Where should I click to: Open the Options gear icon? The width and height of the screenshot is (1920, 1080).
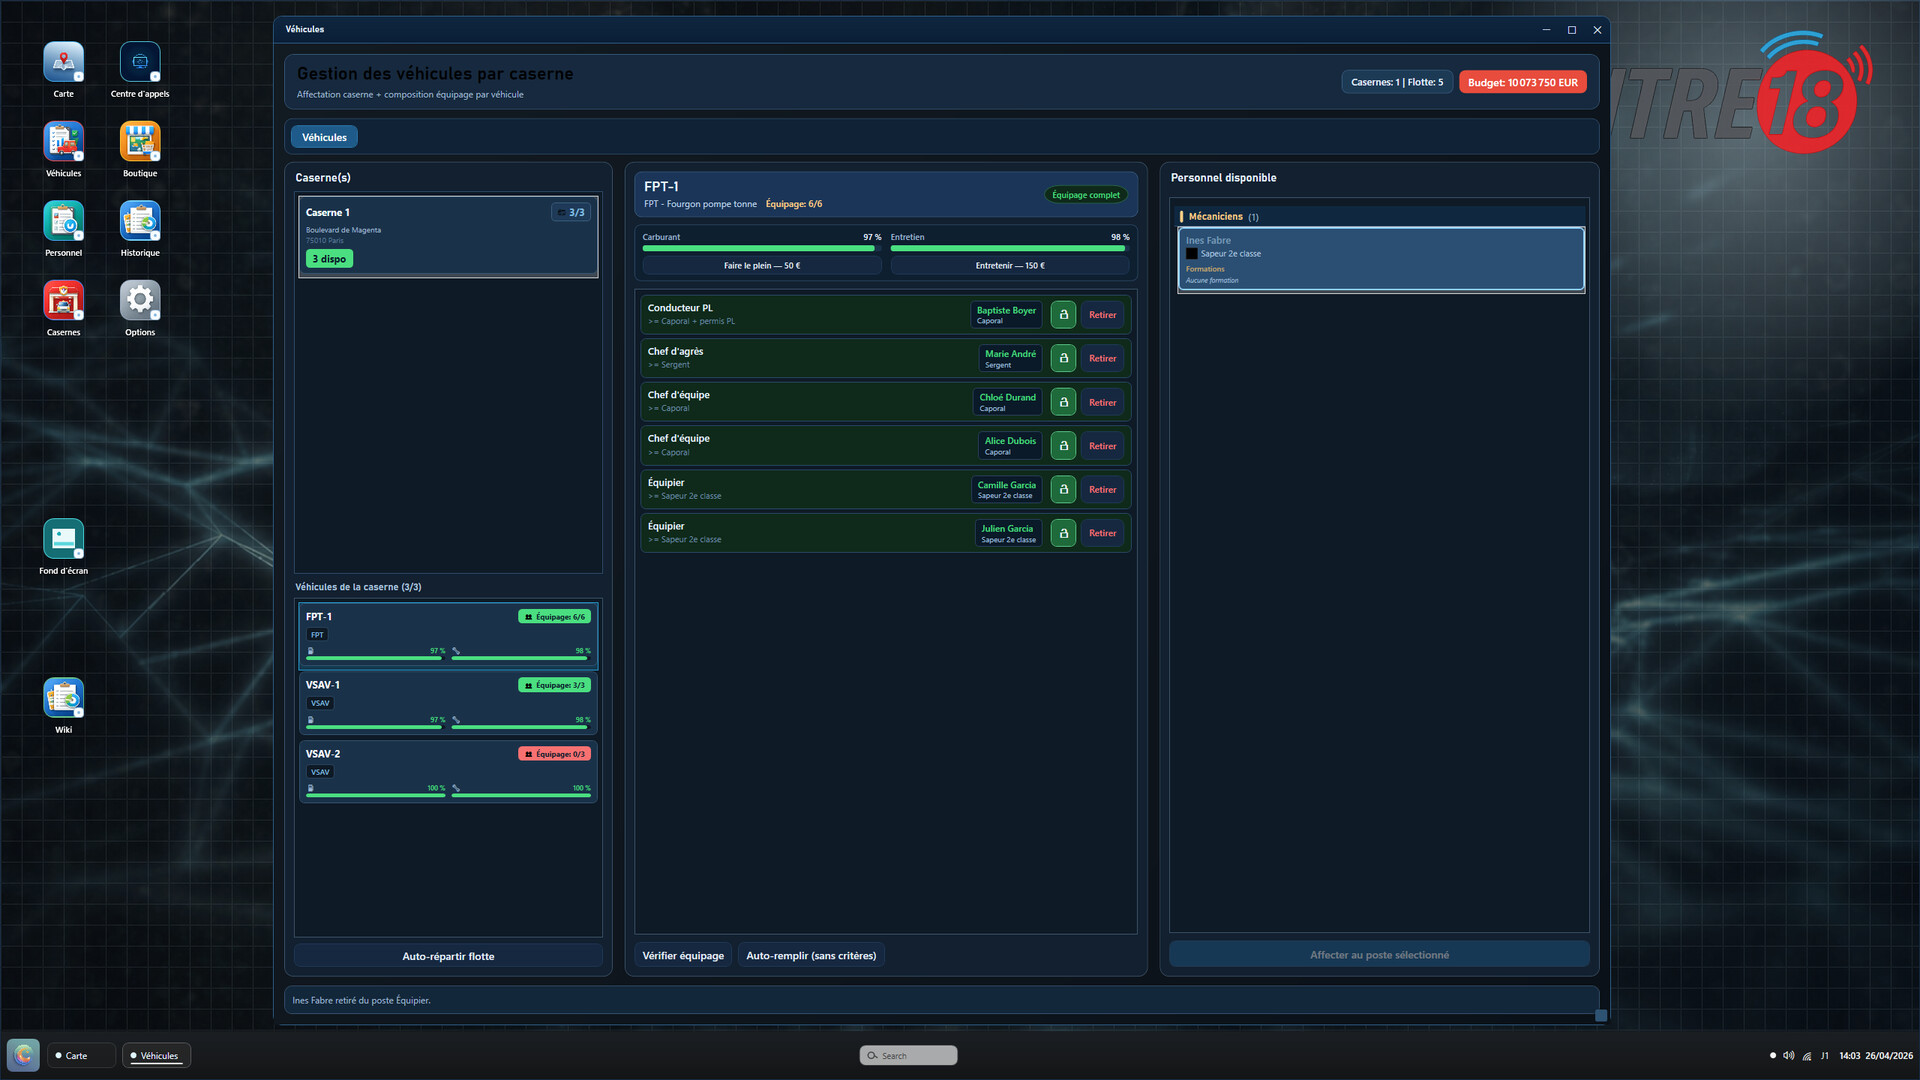click(x=140, y=309)
